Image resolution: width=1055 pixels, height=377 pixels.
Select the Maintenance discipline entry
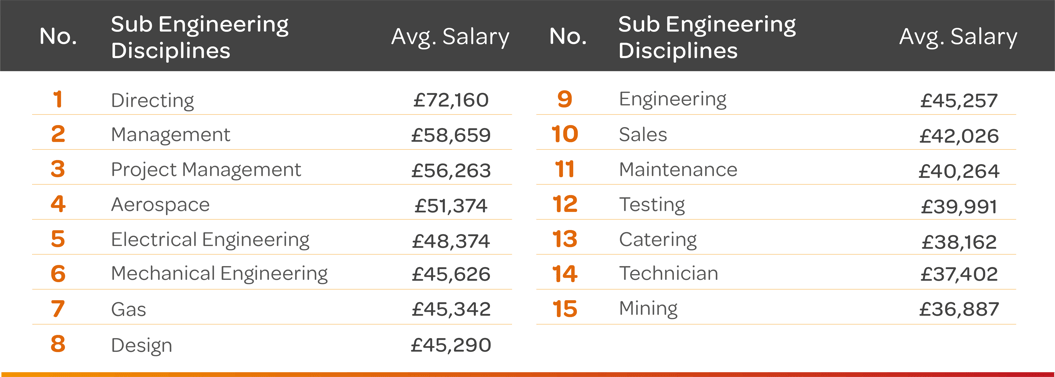(x=678, y=169)
